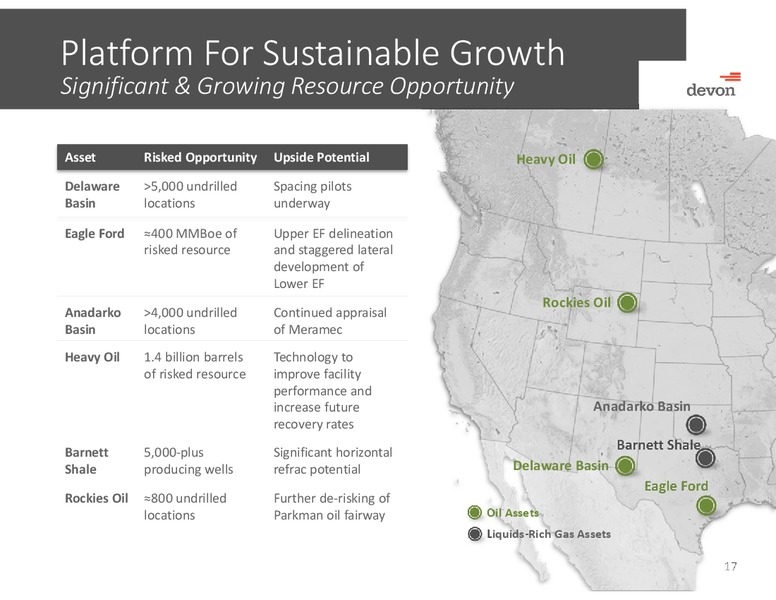Click the 'Anadarko Basin' map label

tap(642, 406)
